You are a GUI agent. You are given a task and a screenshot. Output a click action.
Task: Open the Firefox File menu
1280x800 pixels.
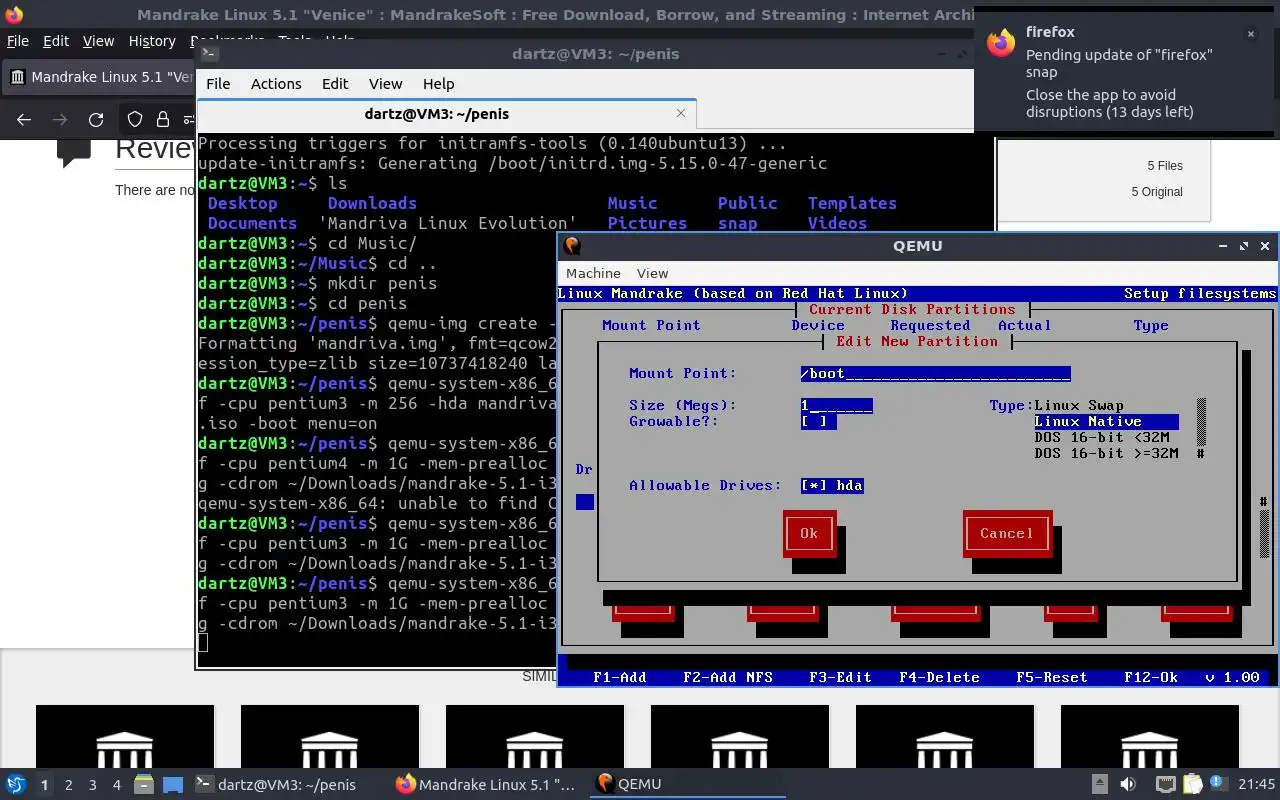[18, 41]
